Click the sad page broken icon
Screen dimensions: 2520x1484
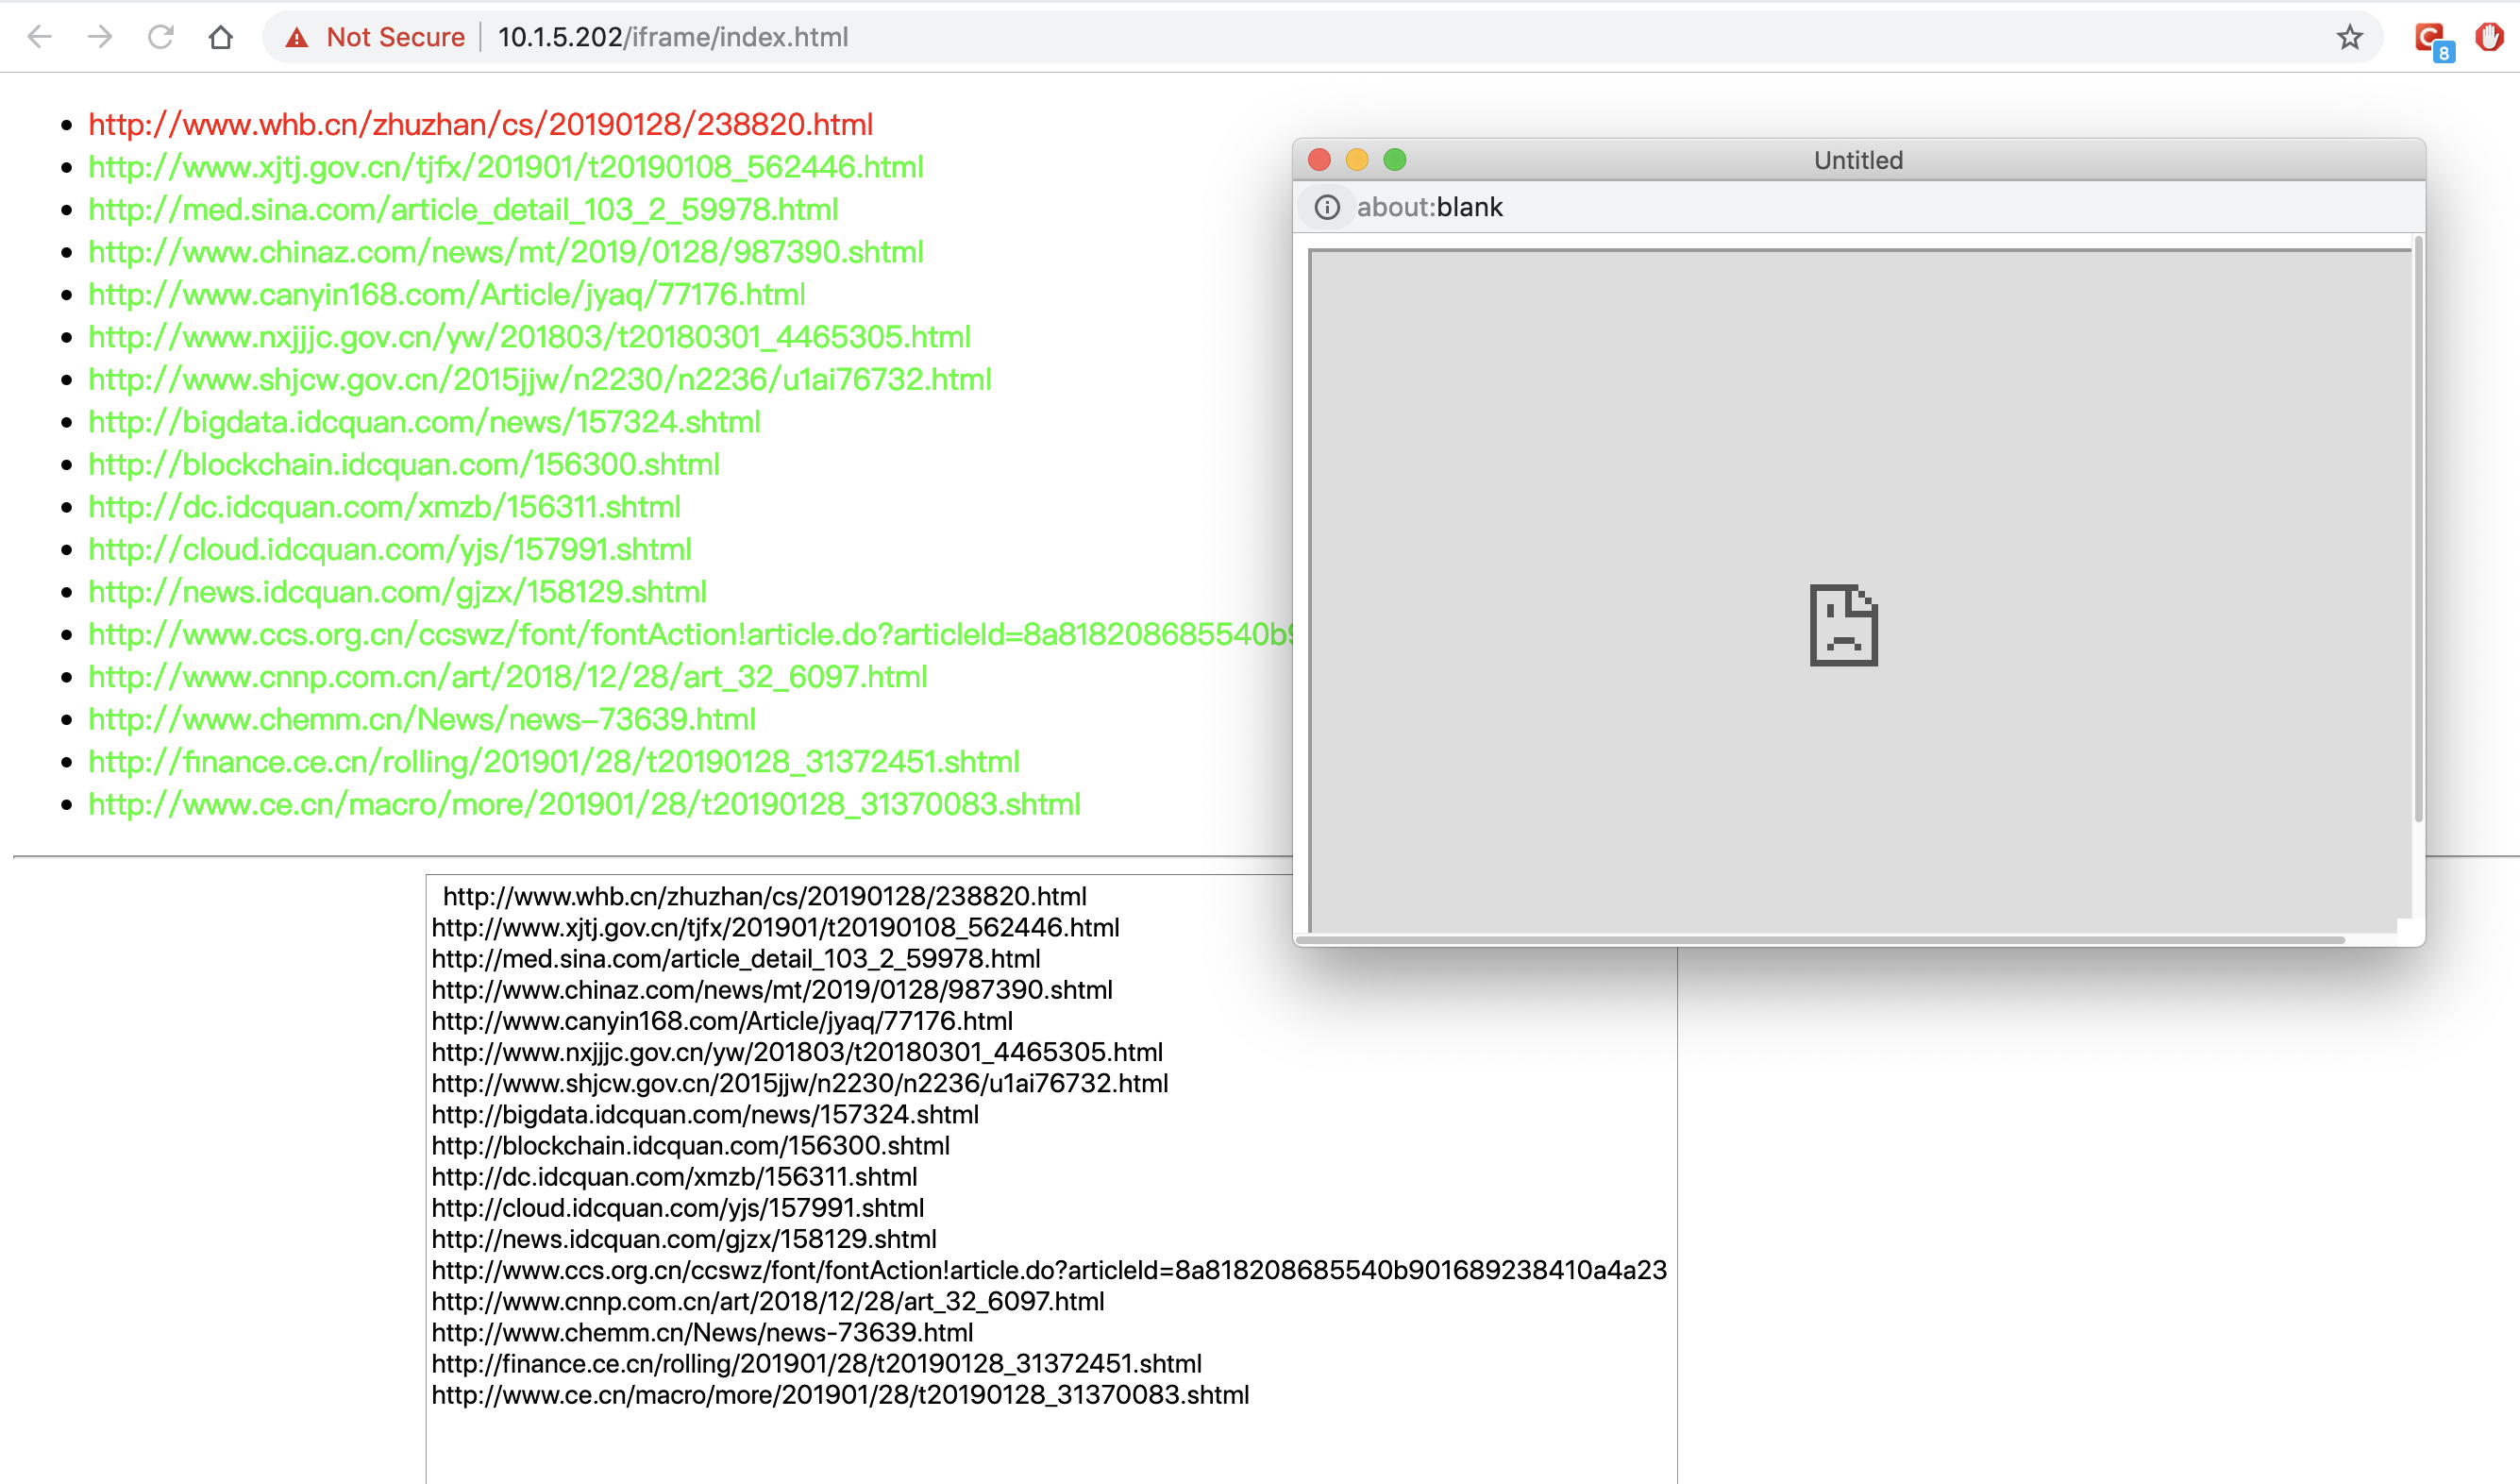pos(1843,625)
